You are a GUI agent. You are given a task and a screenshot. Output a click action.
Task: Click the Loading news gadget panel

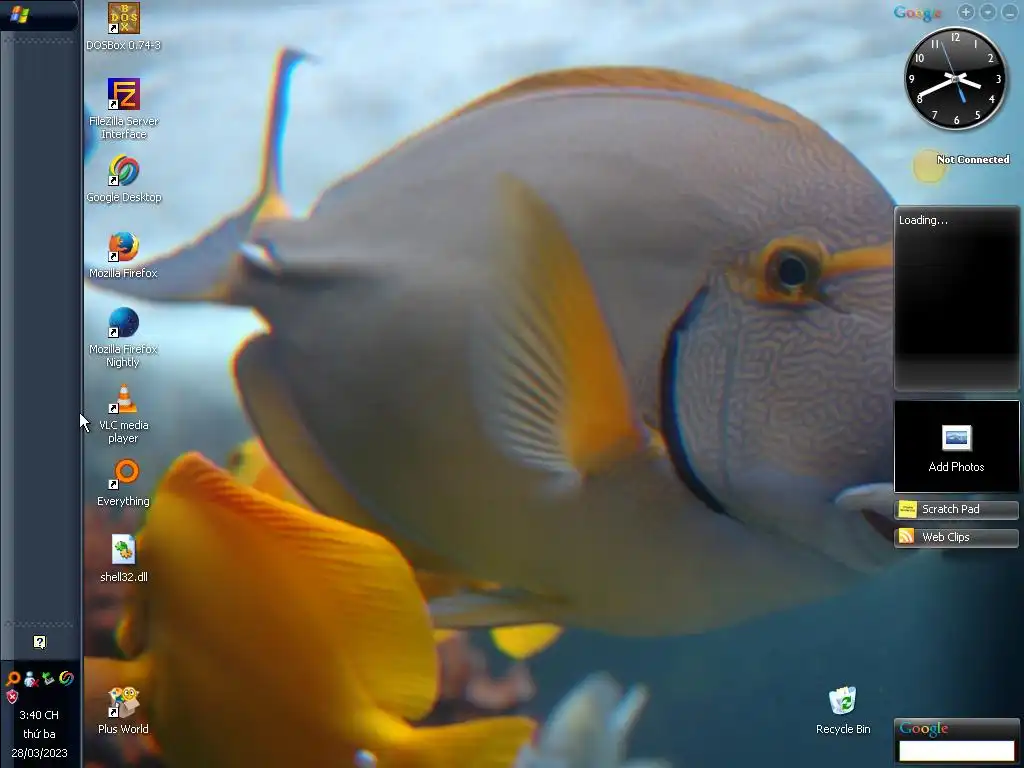tap(957, 298)
